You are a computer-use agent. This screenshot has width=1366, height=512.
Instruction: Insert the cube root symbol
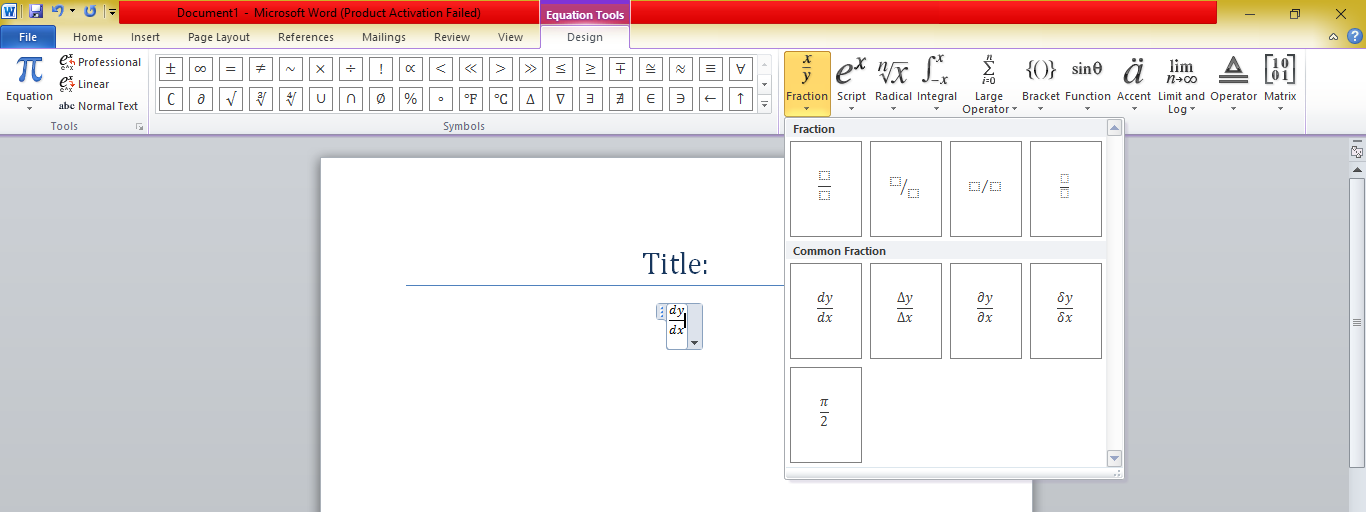tap(261, 99)
